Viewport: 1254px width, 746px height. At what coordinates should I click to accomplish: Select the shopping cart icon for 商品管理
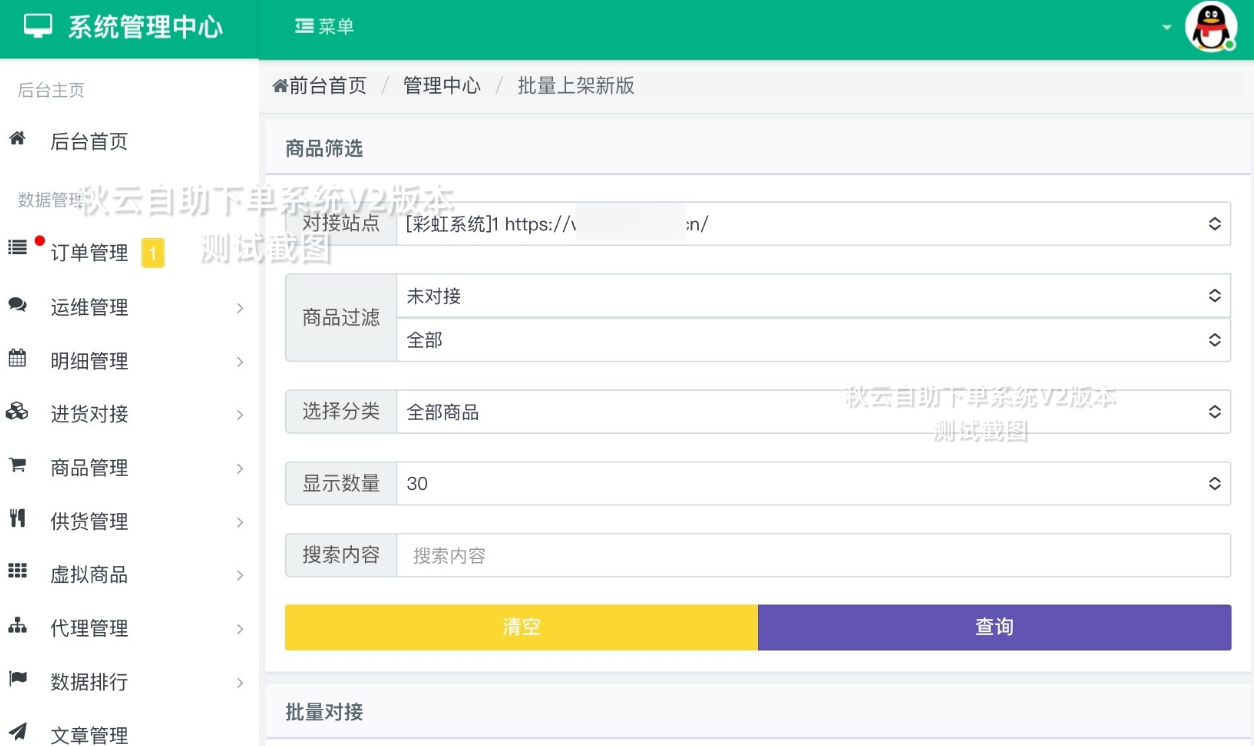(x=16, y=467)
